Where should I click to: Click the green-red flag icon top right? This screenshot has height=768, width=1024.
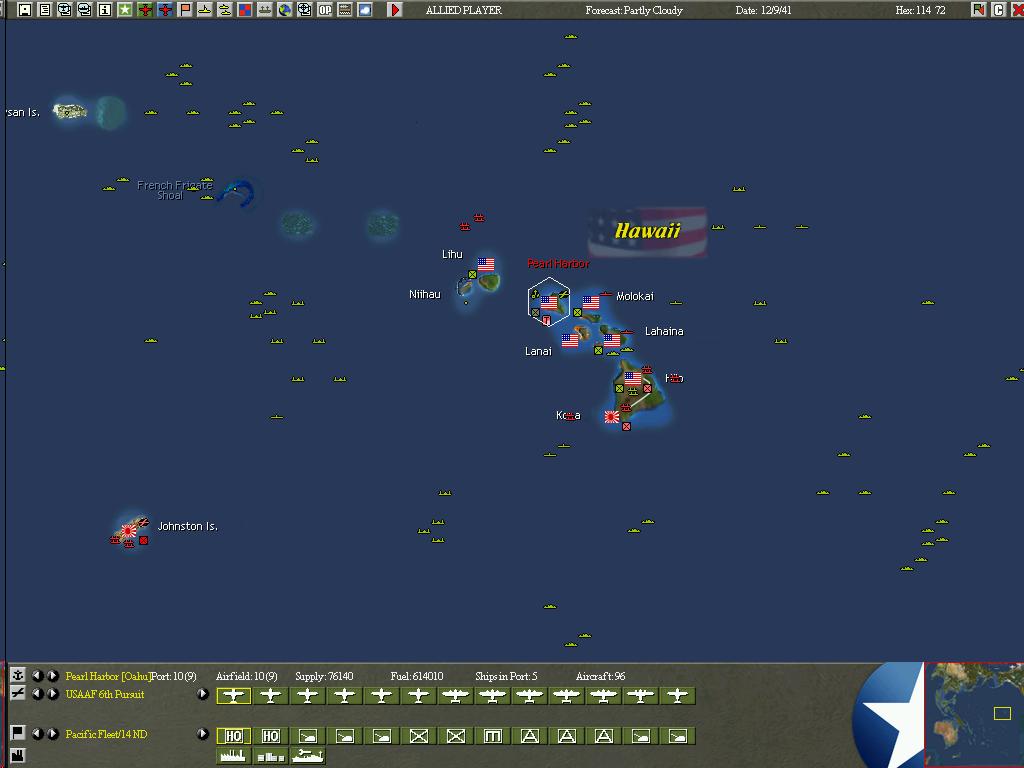[x=978, y=10]
